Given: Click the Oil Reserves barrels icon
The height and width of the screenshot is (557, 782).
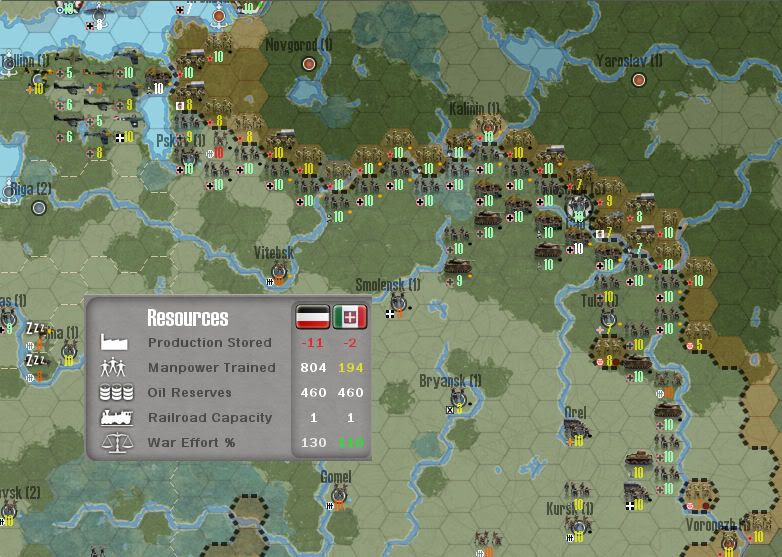Looking at the screenshot, I should tap(115, 393).
